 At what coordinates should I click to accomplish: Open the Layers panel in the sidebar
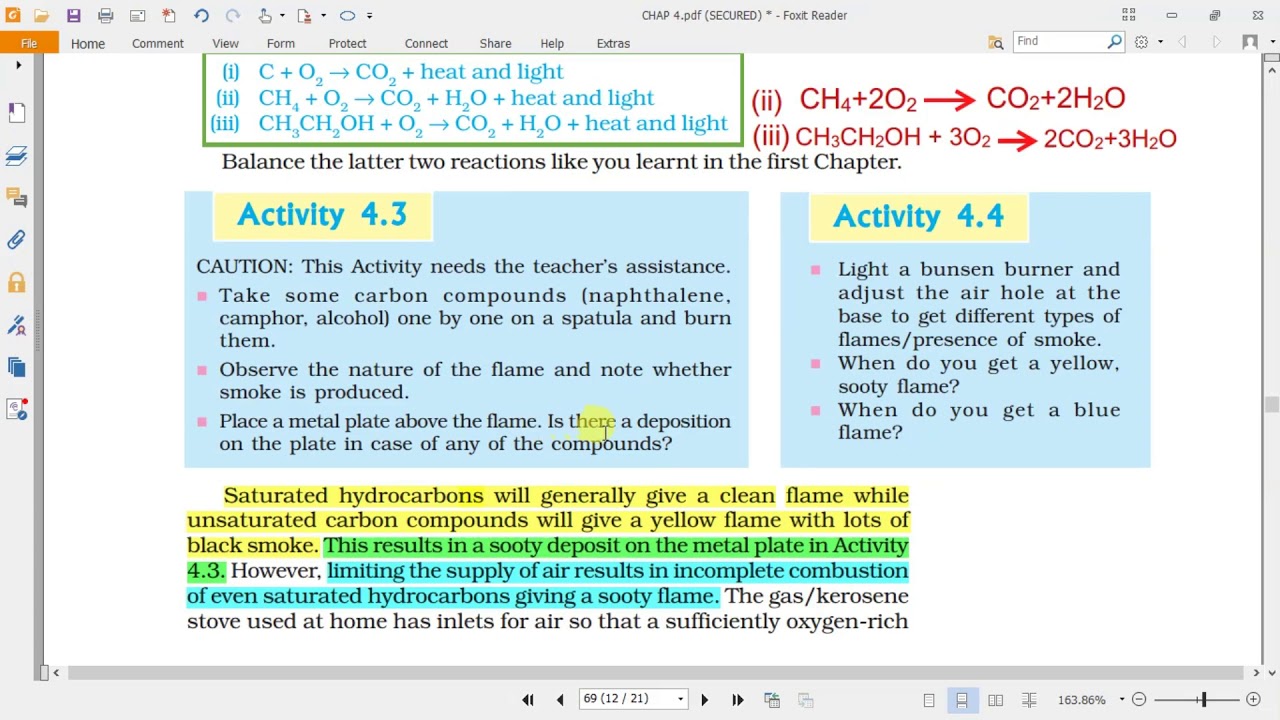tap(17, 155)
